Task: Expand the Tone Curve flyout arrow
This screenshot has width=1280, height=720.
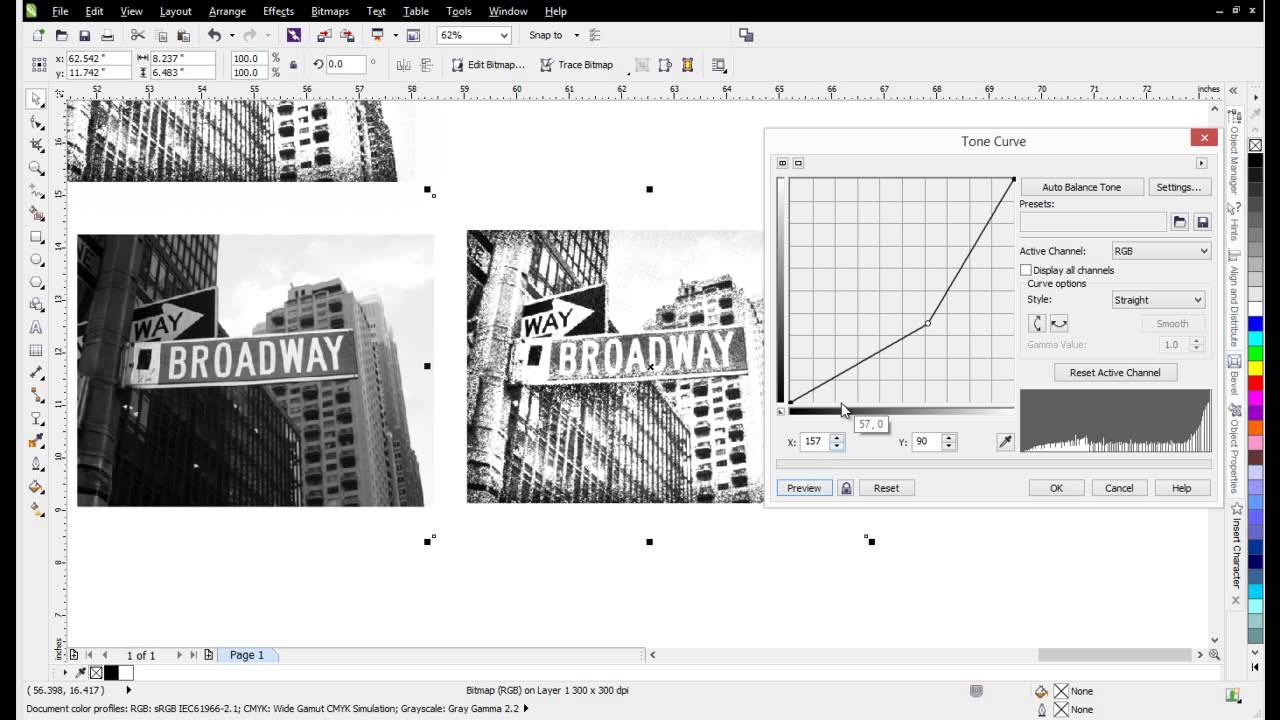Action: [1201, 163]
